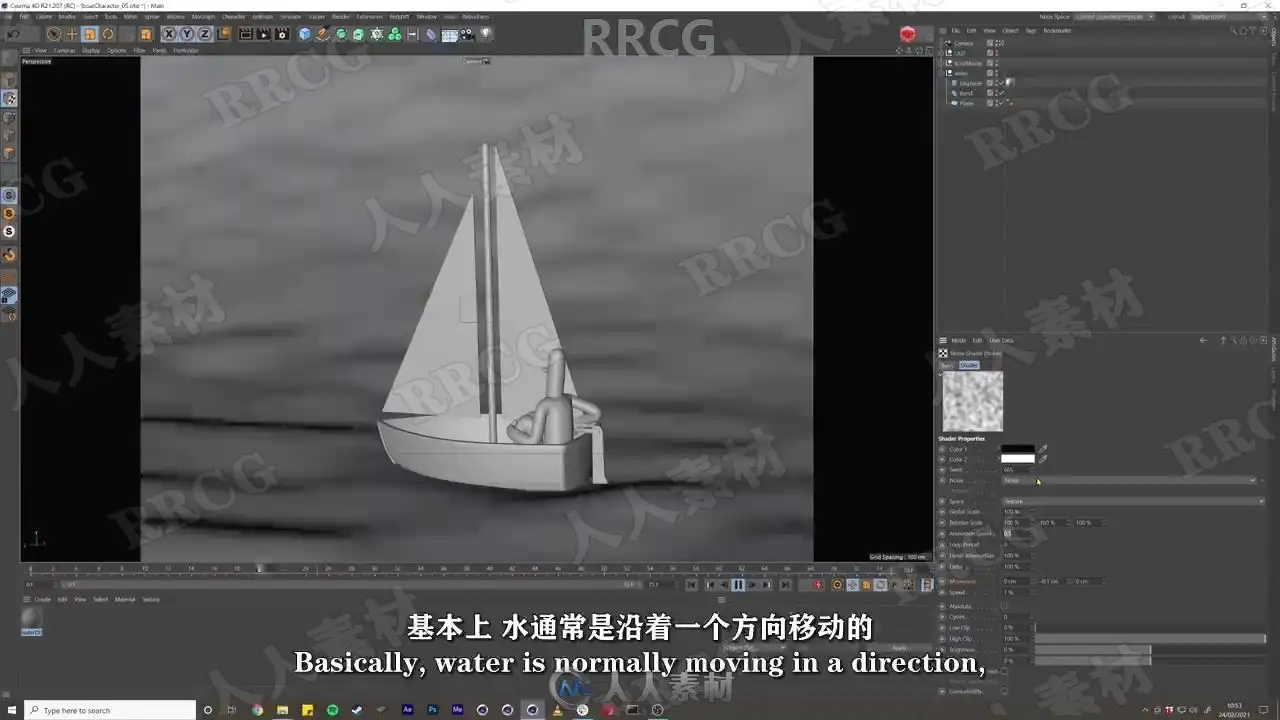Toggle the Z axis lock
The height and width of the screenshot is (720, 1280).
click(205, 34)
